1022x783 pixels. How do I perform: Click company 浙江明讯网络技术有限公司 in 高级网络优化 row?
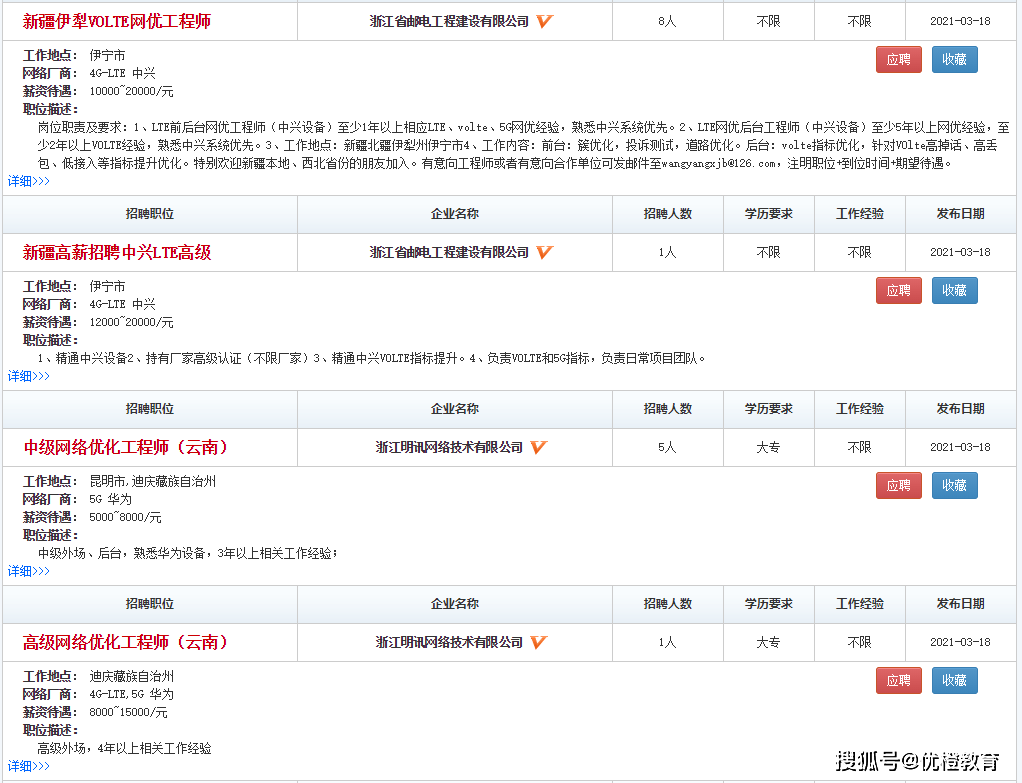pos(449,642)
